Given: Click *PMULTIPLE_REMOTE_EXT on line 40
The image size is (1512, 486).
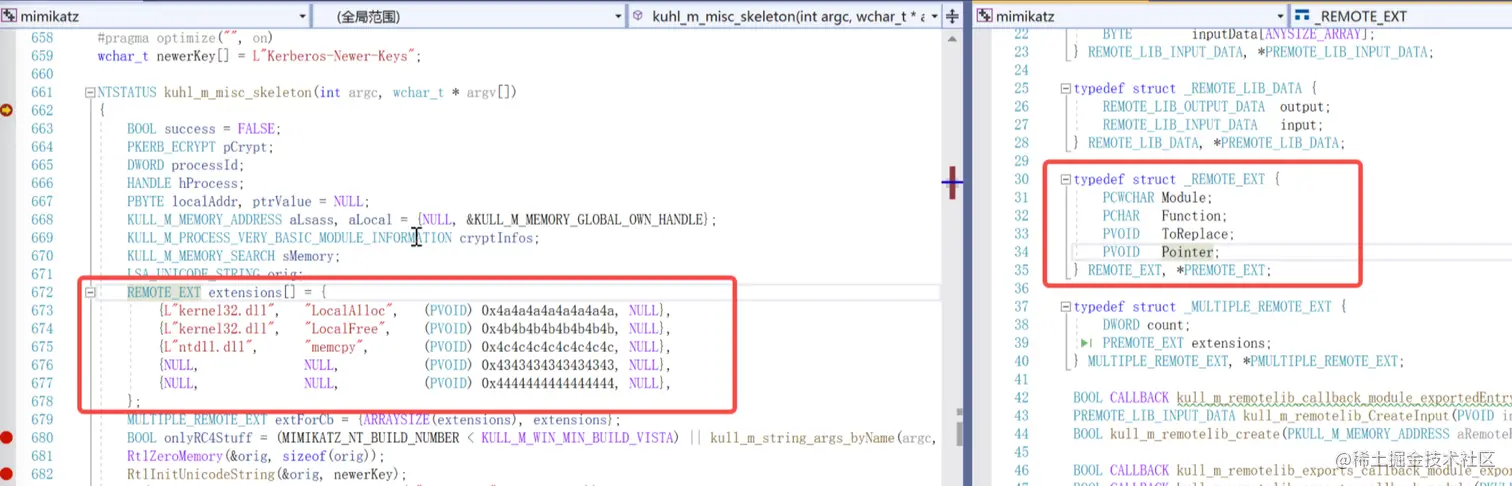Looking at the screenshot, I should (1322, 361).
